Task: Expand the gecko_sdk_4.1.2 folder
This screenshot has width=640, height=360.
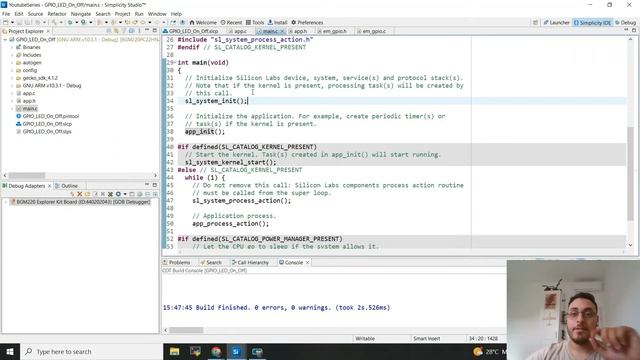Action: pyautogui.click(x=12, y=78)
